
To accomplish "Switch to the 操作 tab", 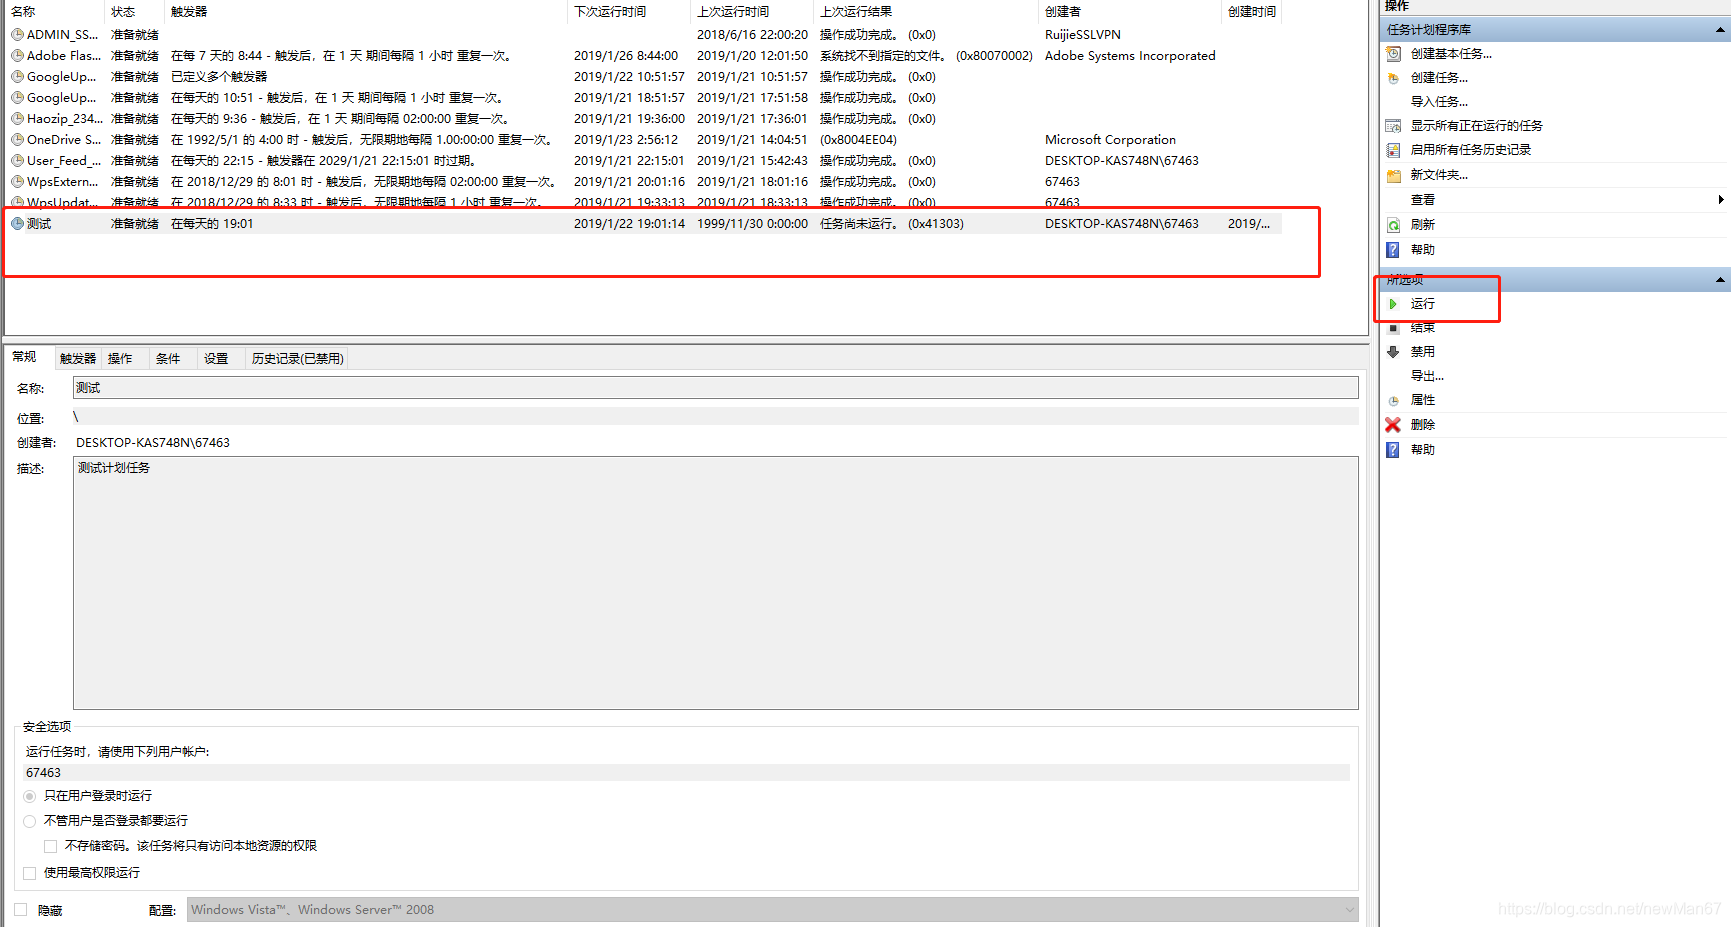I will pyautogui.click(x=120, y=359).
